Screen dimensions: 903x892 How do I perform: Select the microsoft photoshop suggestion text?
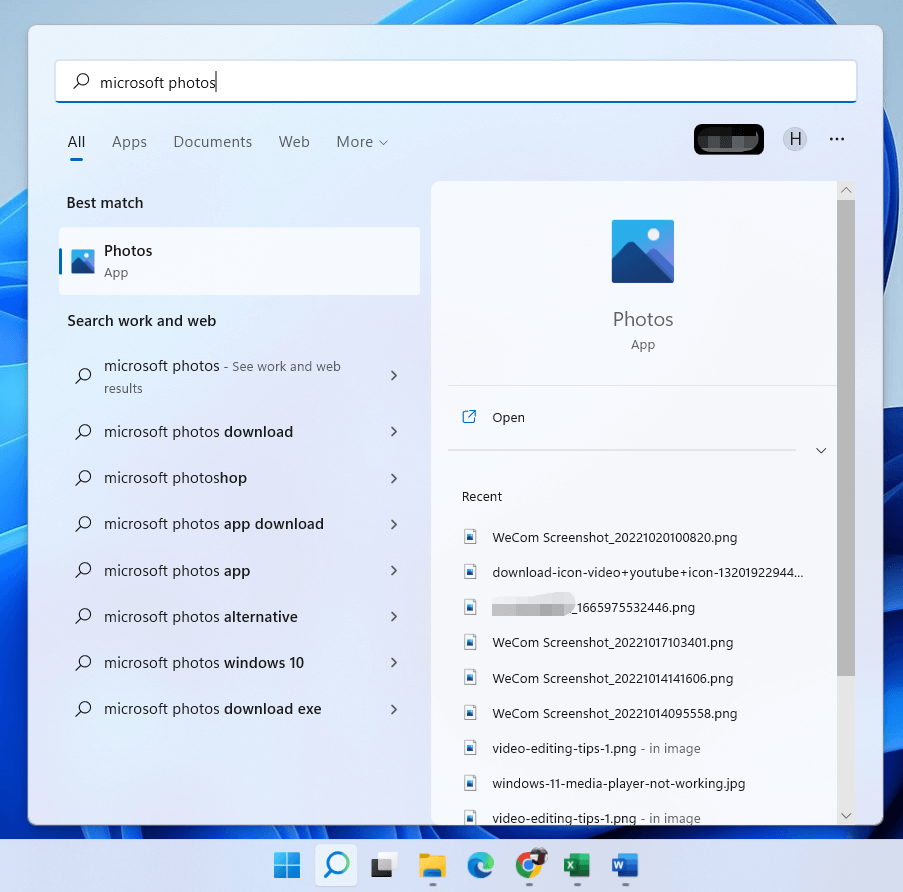175,478
